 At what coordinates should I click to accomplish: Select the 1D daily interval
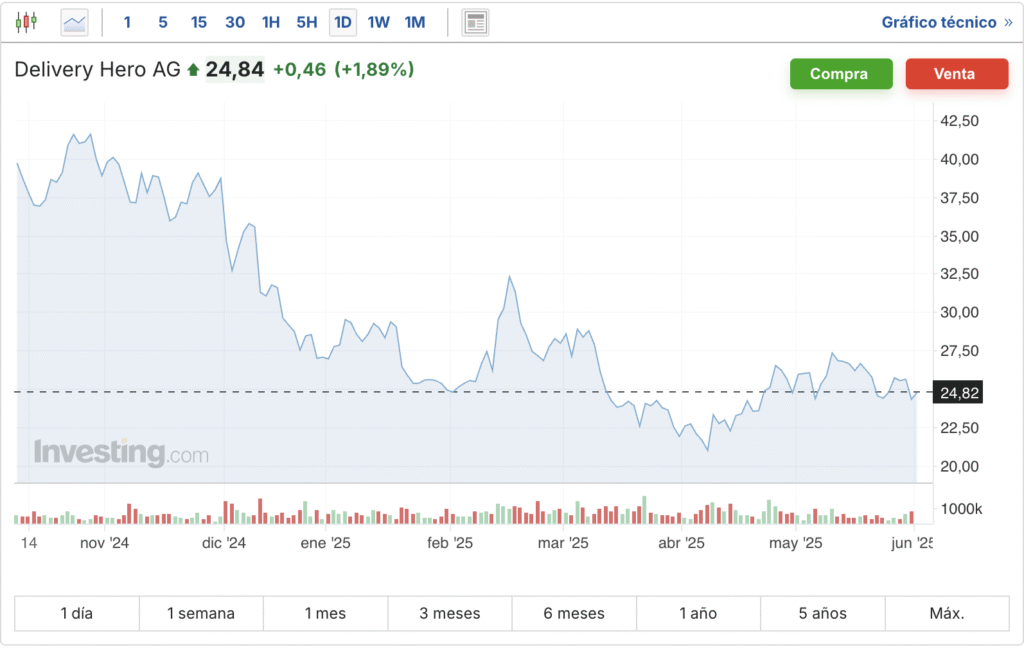pyautogui.click(x=343, y=23)
